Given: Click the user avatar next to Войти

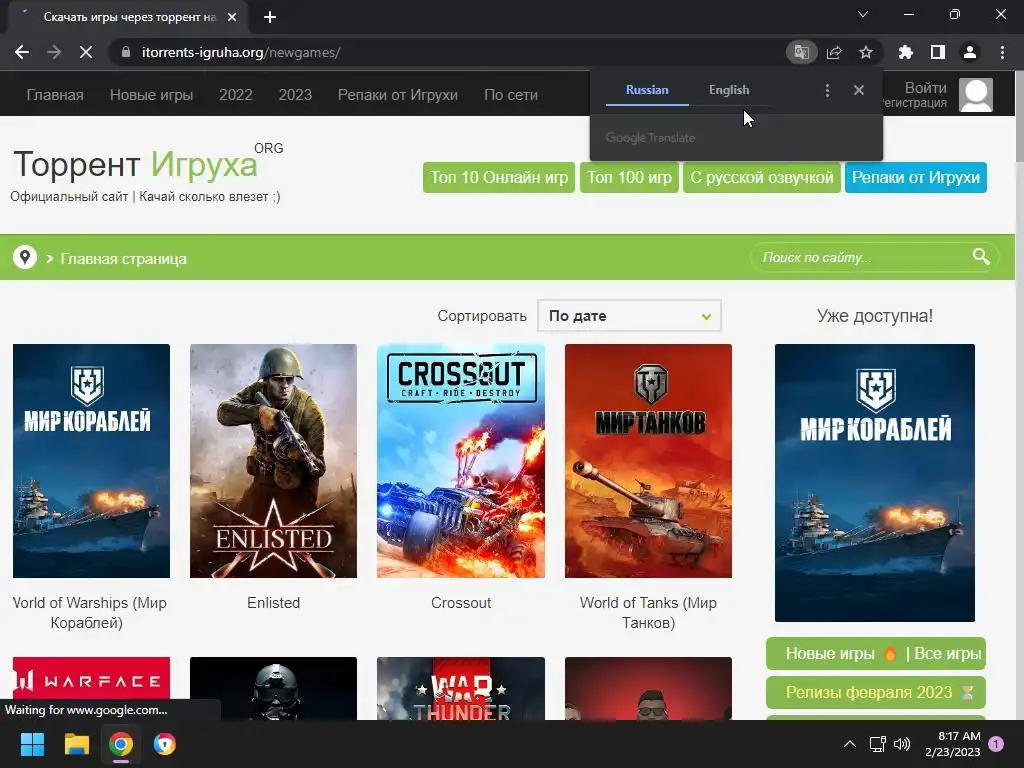Looking at the screenshot, I should tap(976, 95).
